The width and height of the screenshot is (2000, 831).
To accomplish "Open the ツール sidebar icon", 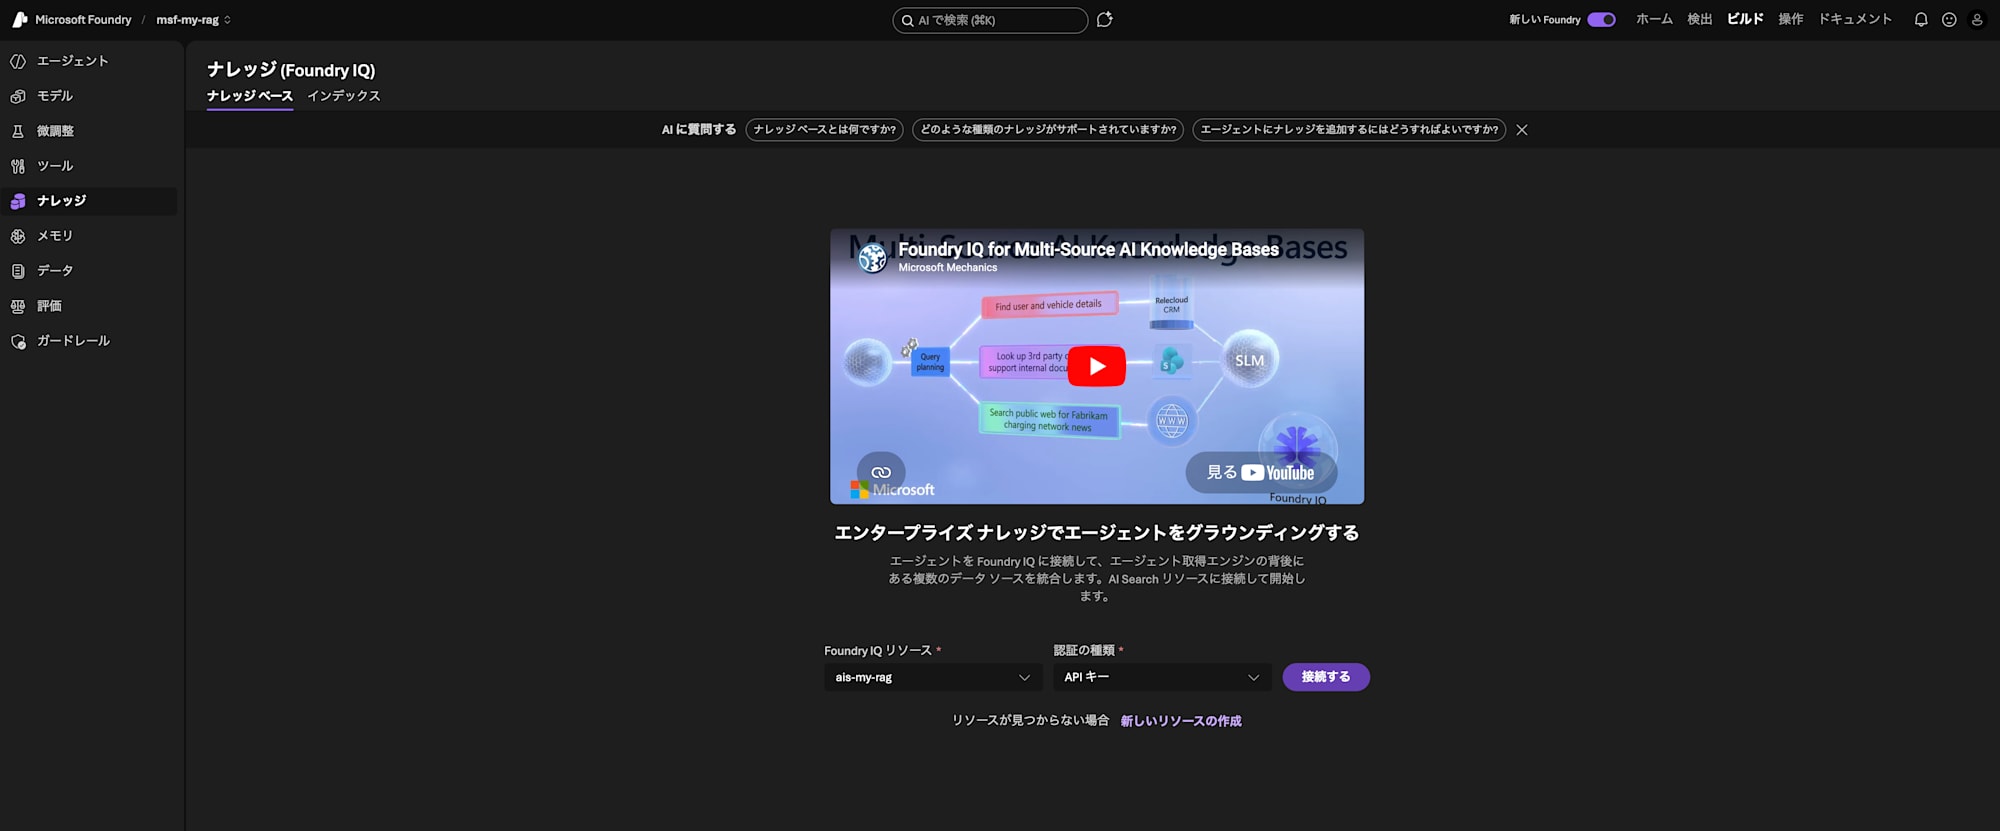I will point(18,167).
